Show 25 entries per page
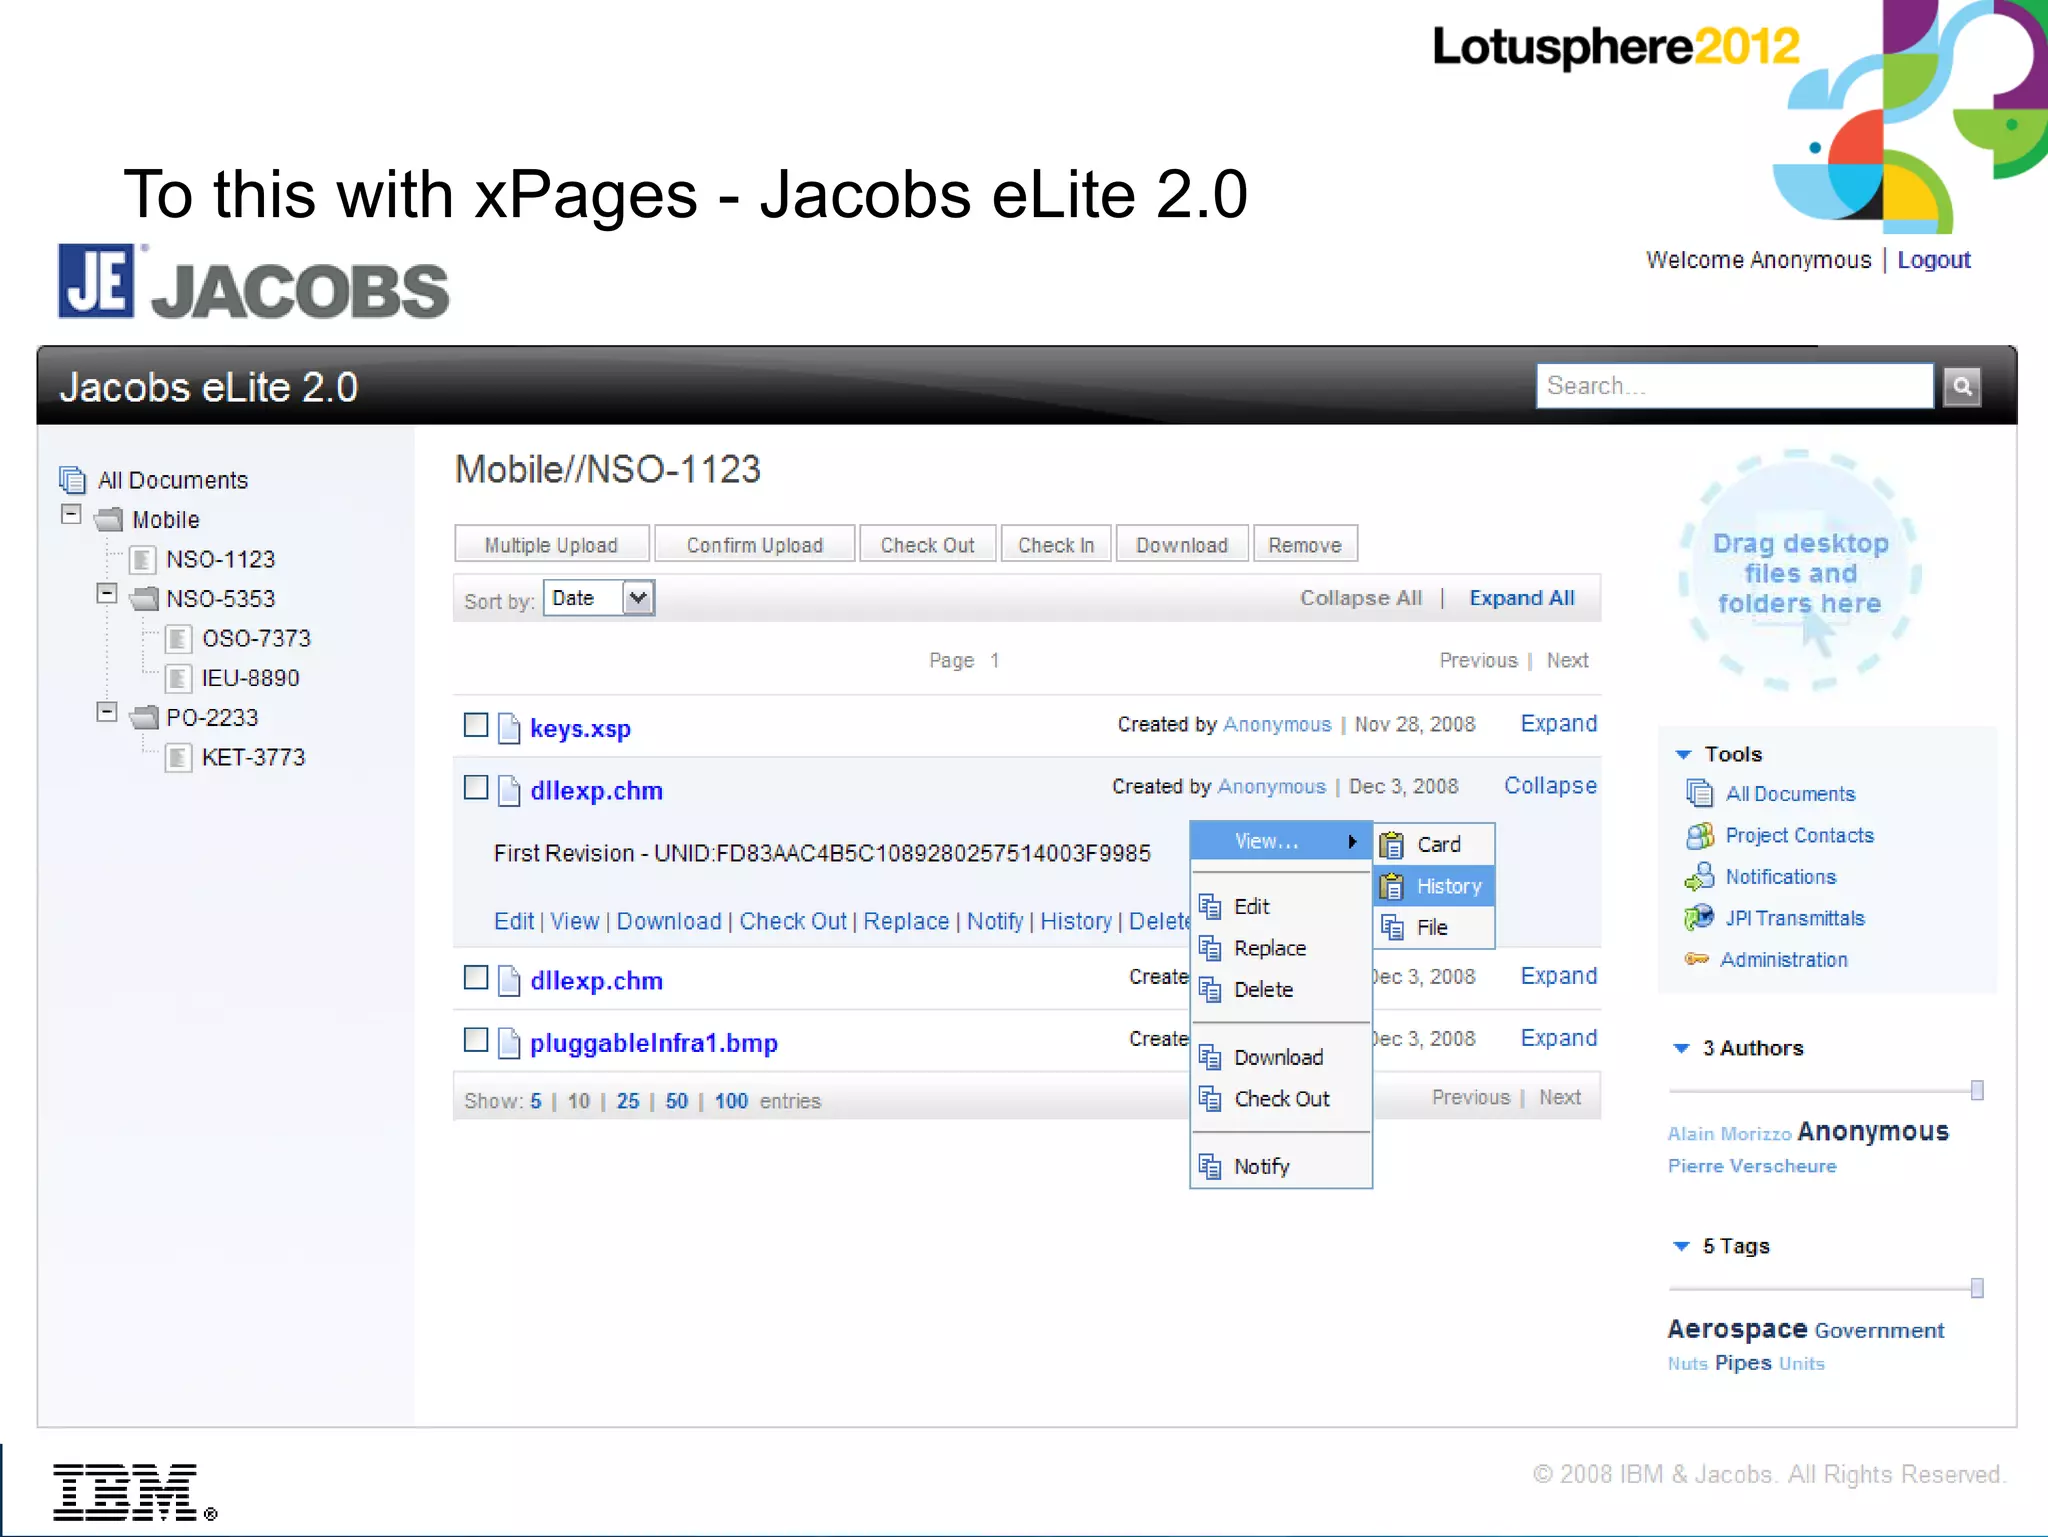Screen dimensions: 2048x1537 (627, 1101)
